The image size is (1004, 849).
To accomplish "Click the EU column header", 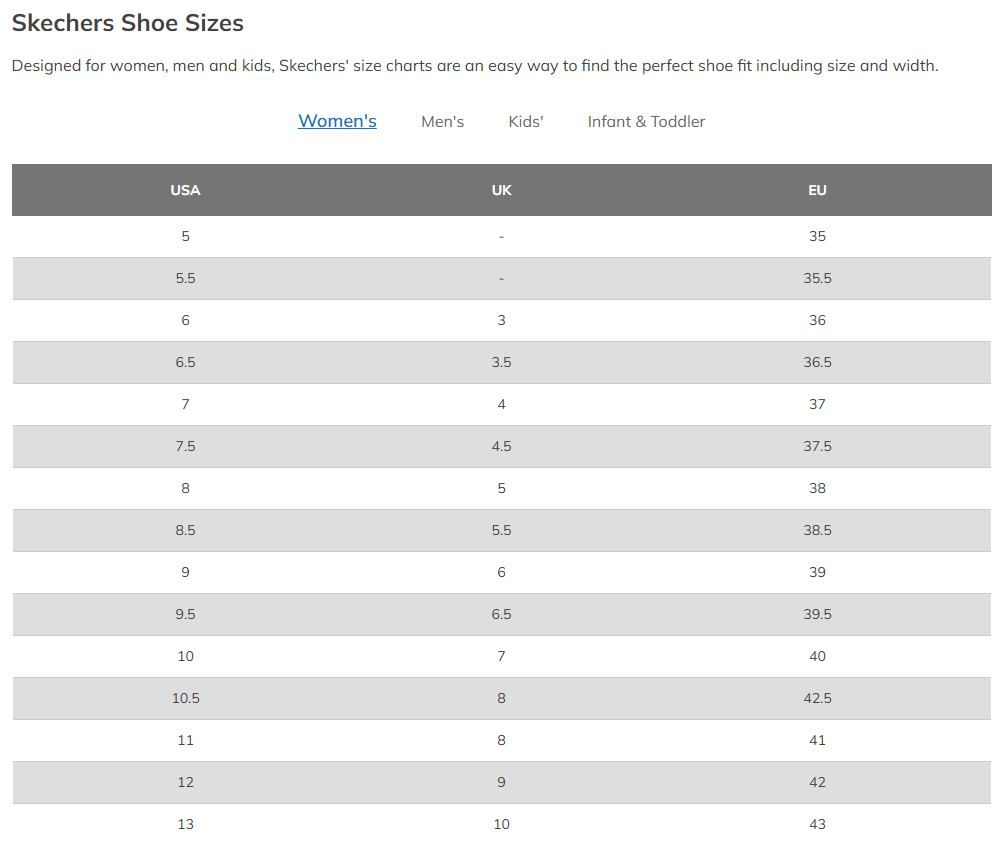I will (x=817, y=190).
